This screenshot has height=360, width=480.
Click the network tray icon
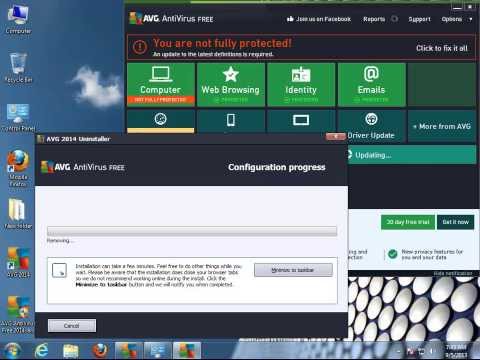[x=422, y=351]
